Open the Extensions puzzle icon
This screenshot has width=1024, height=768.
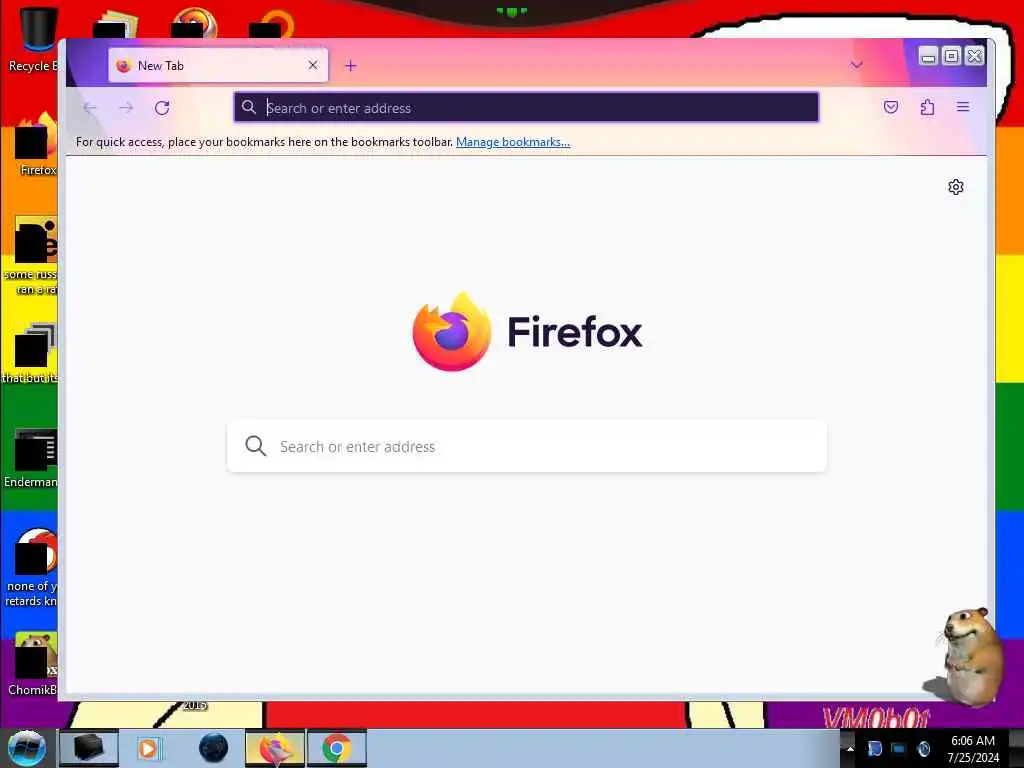click(x=927, y=107)
